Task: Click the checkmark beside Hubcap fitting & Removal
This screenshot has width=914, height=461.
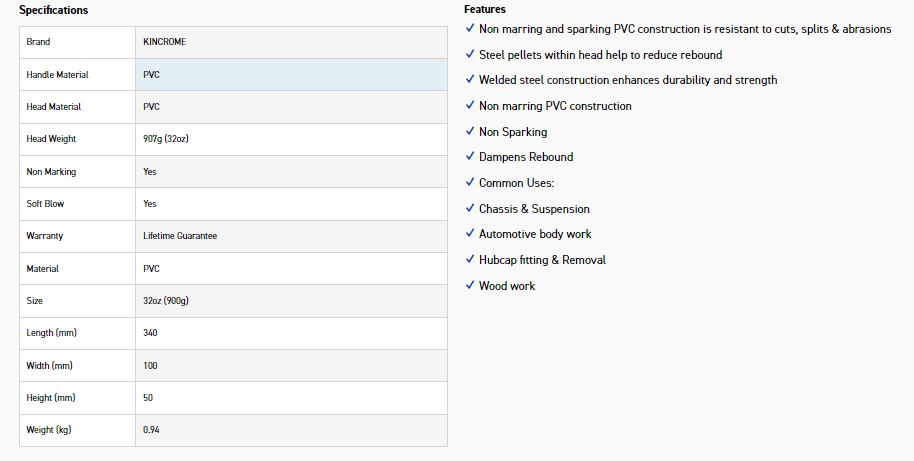Action: point(470,259)
